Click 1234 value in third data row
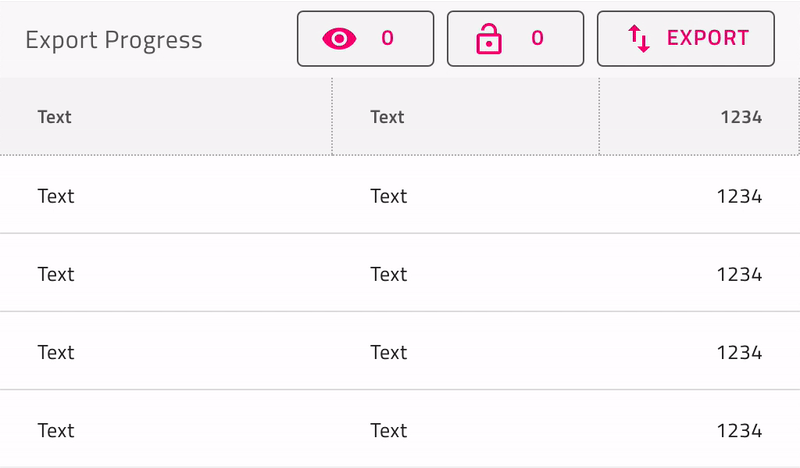Screen dimensions: 800x468 click(x=739, y=352)
